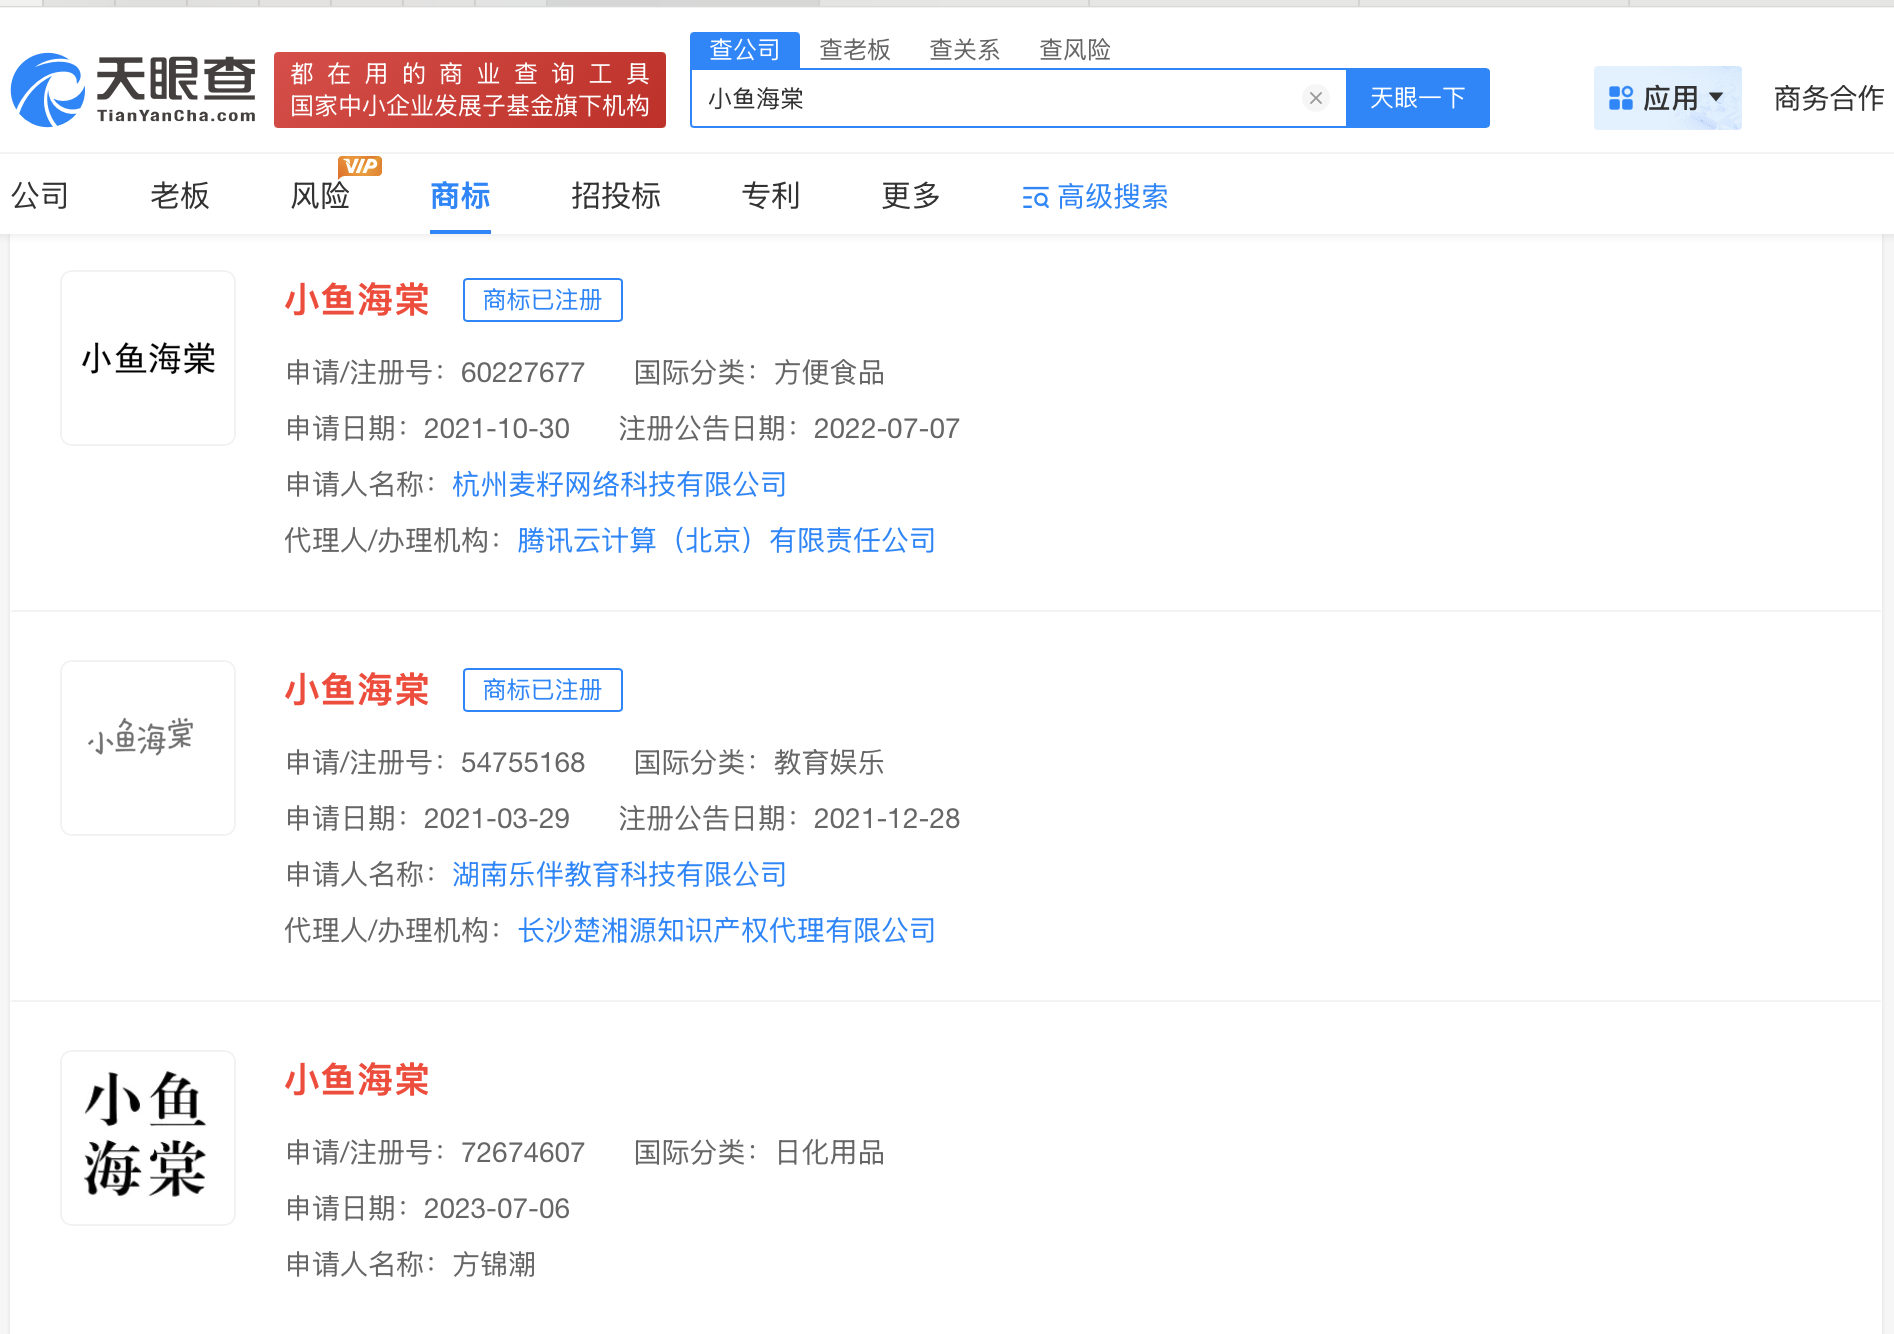Open trademark title for registration 72674607

tap(357, 1080)
